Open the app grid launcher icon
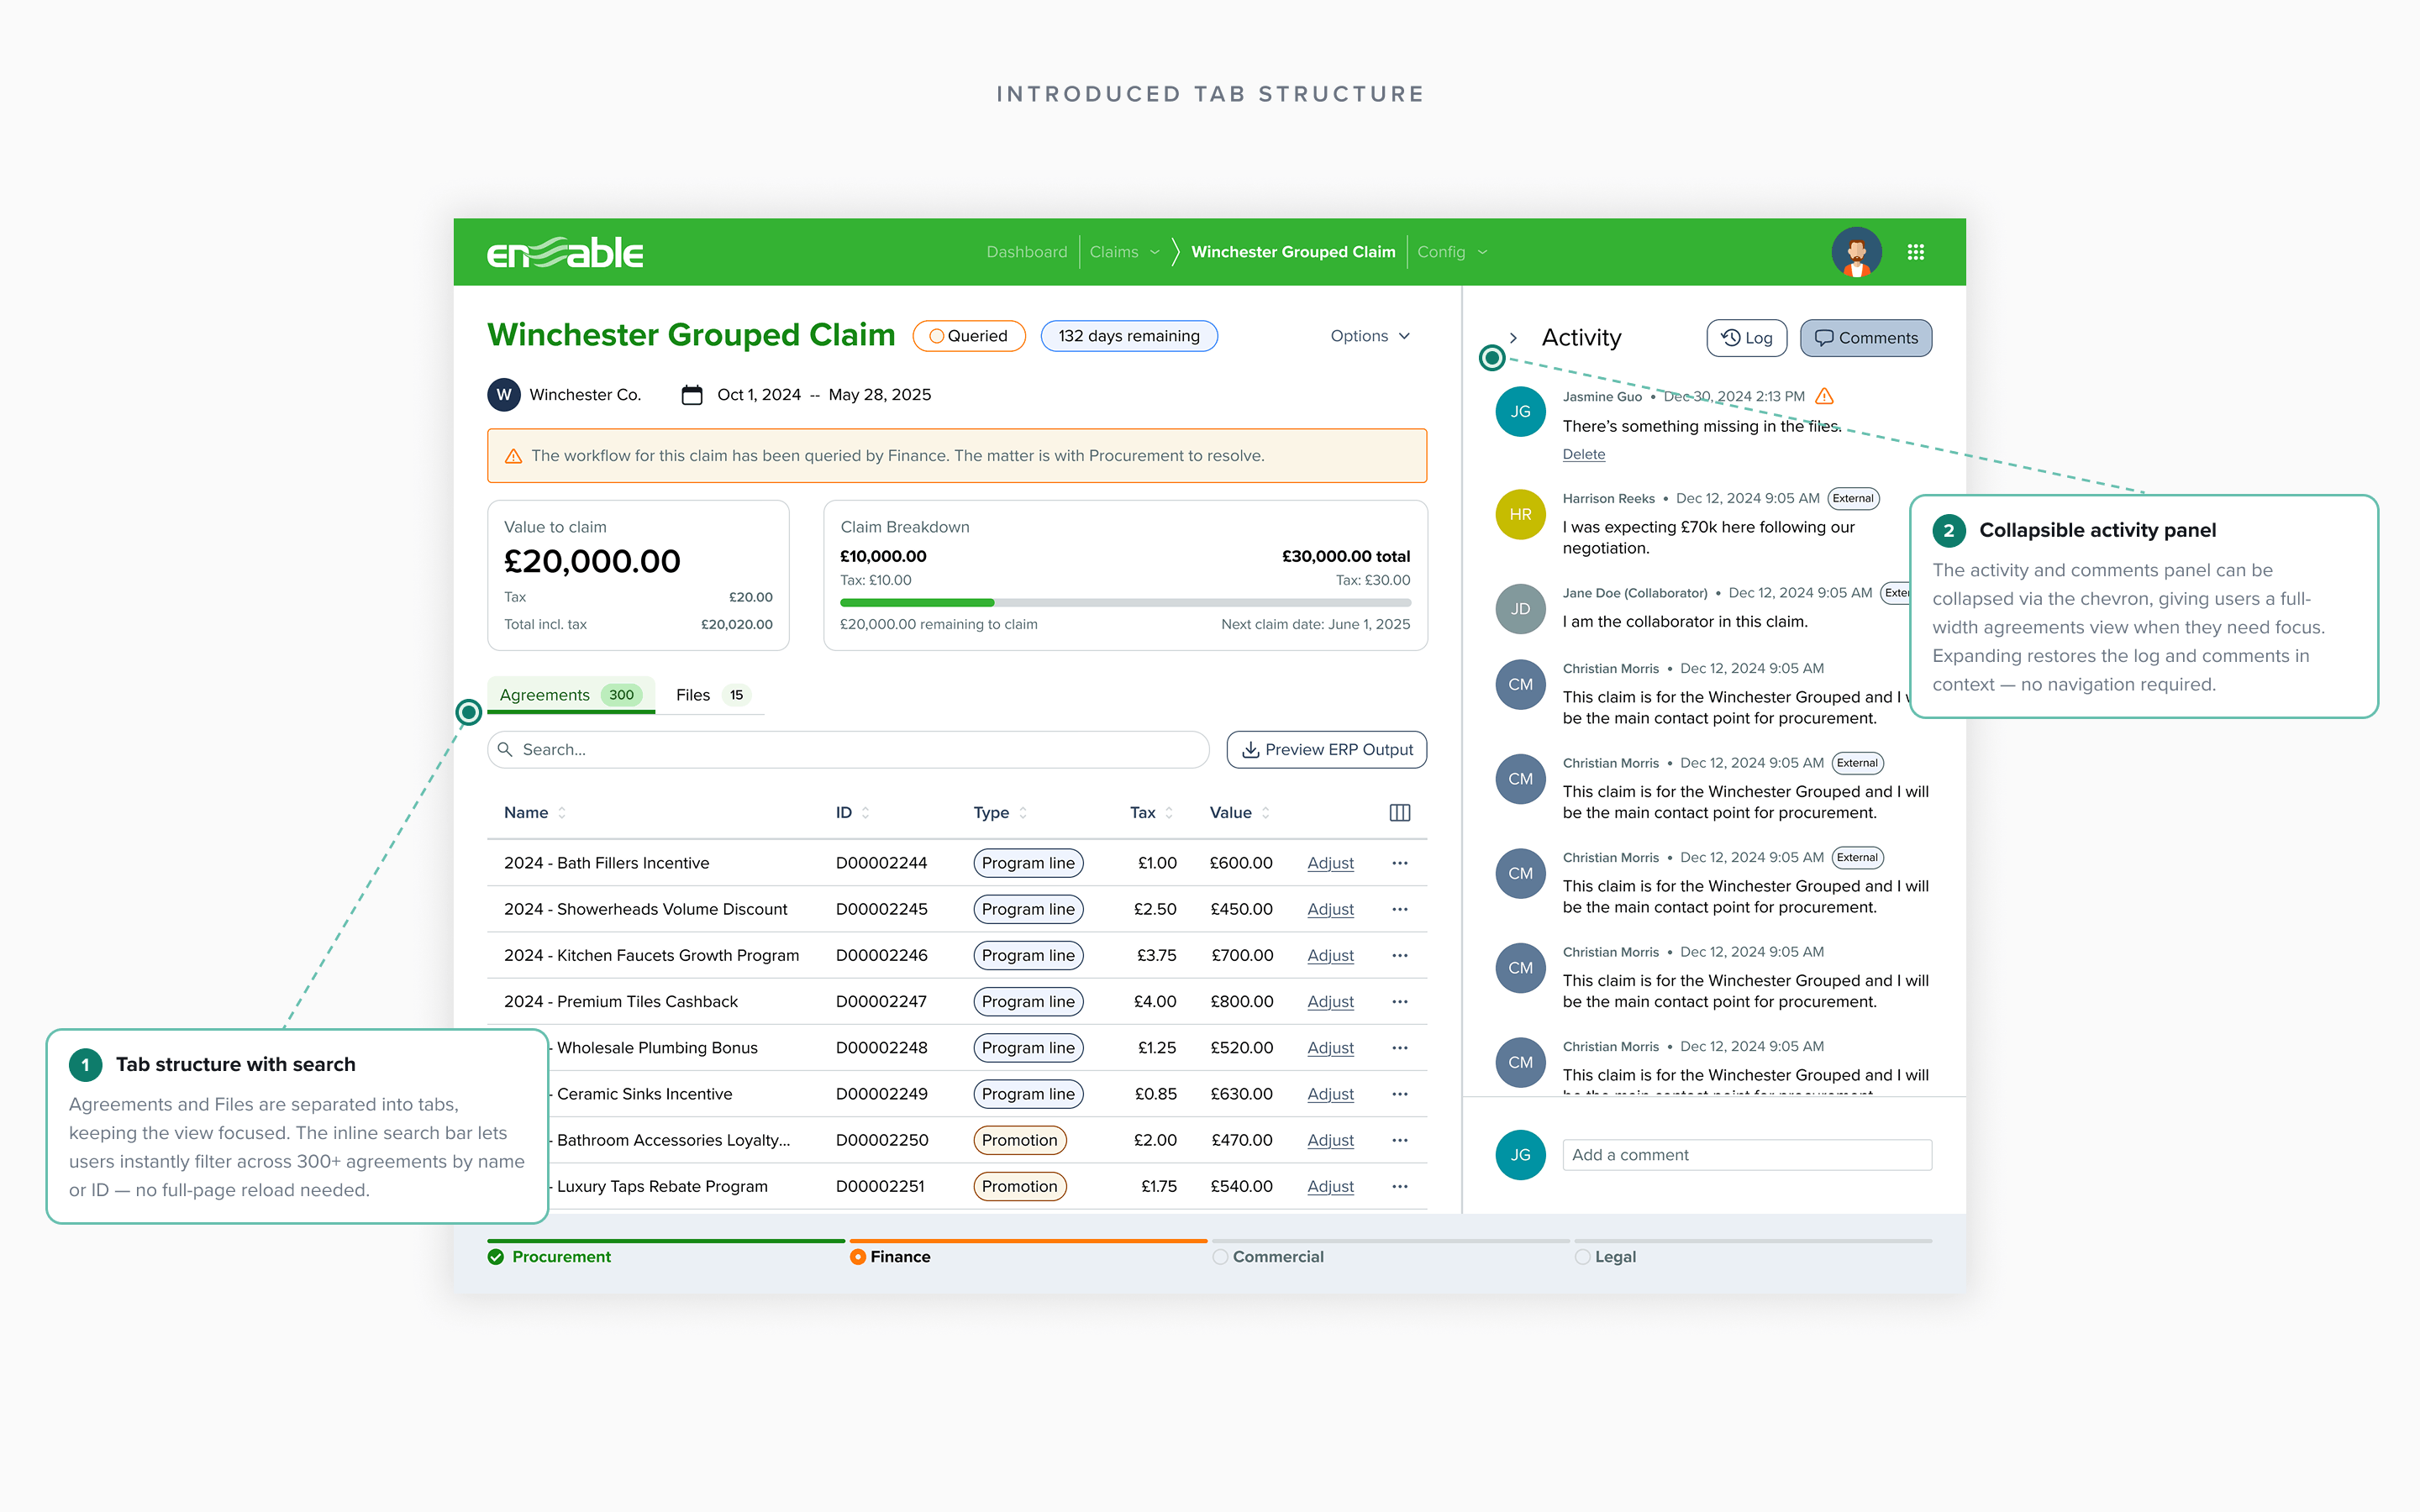The image size is (2420, 1512). (x=1916, y=252)
